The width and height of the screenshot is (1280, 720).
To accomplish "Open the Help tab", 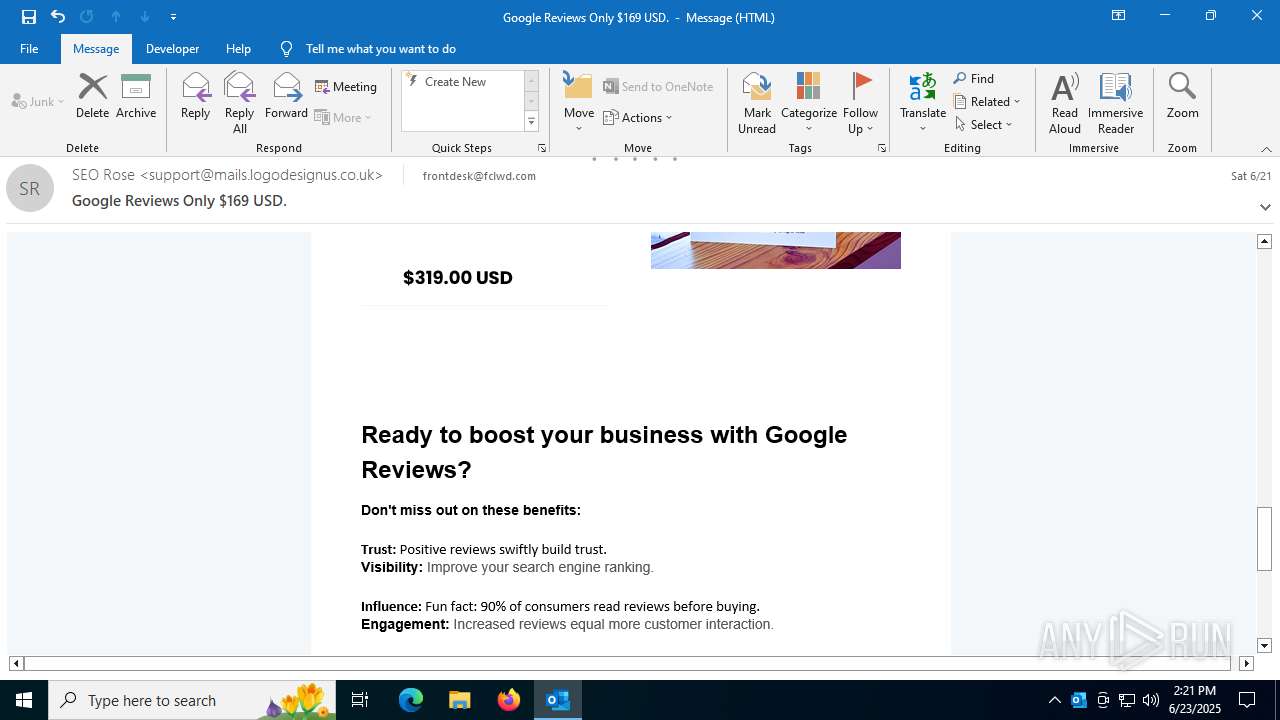I will 238,48.
